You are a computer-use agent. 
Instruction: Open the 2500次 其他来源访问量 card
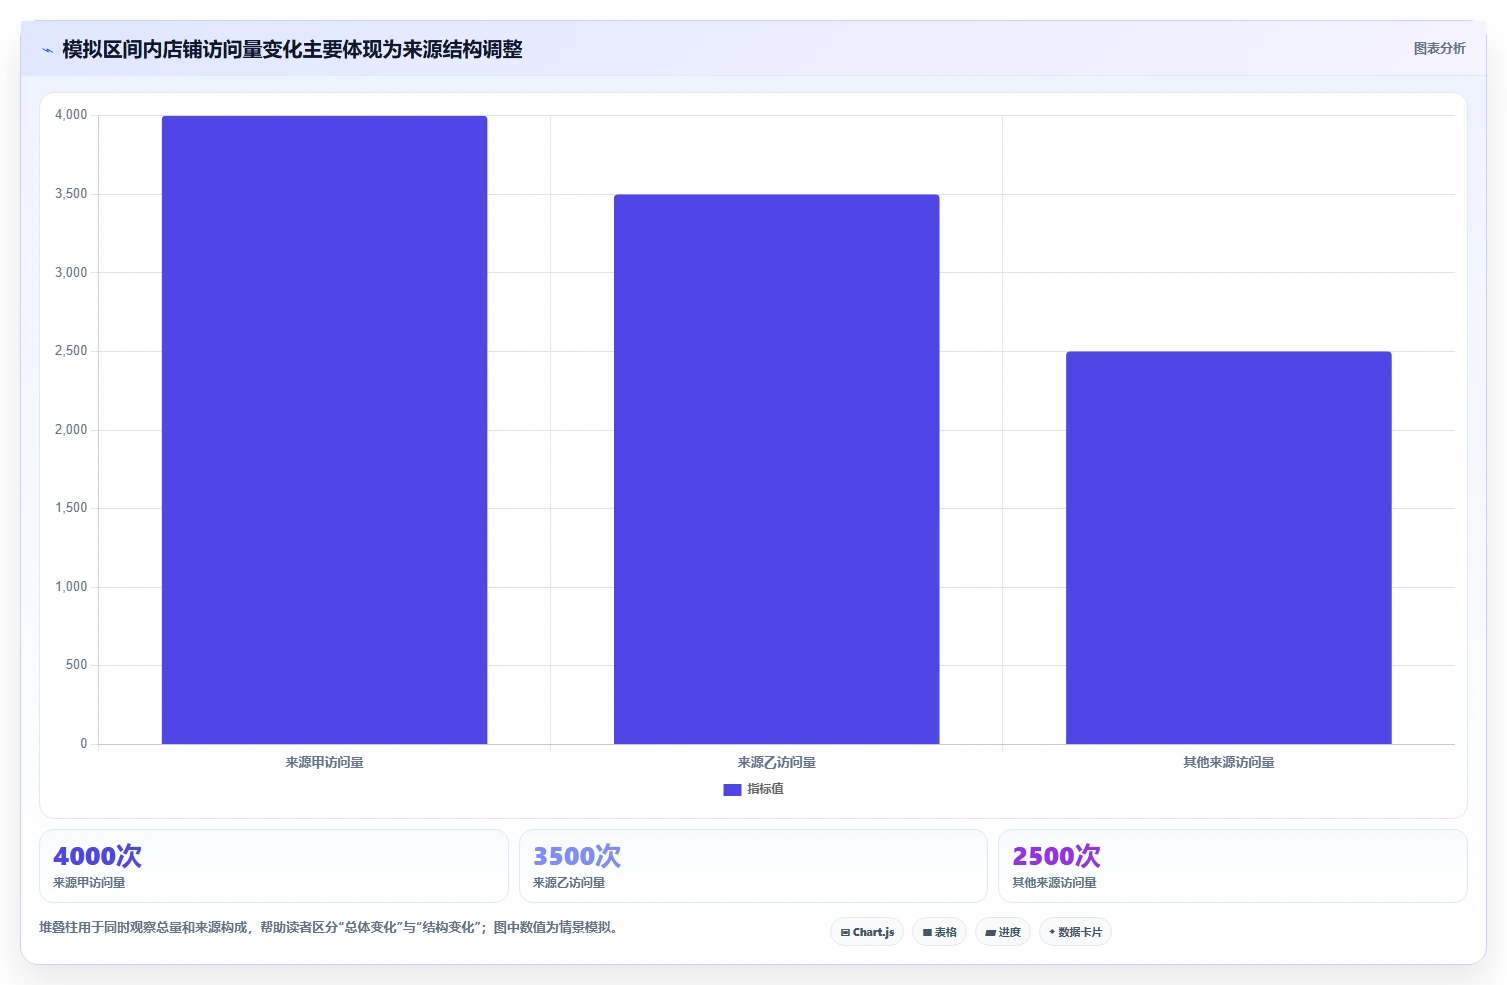click(1233, 866)
